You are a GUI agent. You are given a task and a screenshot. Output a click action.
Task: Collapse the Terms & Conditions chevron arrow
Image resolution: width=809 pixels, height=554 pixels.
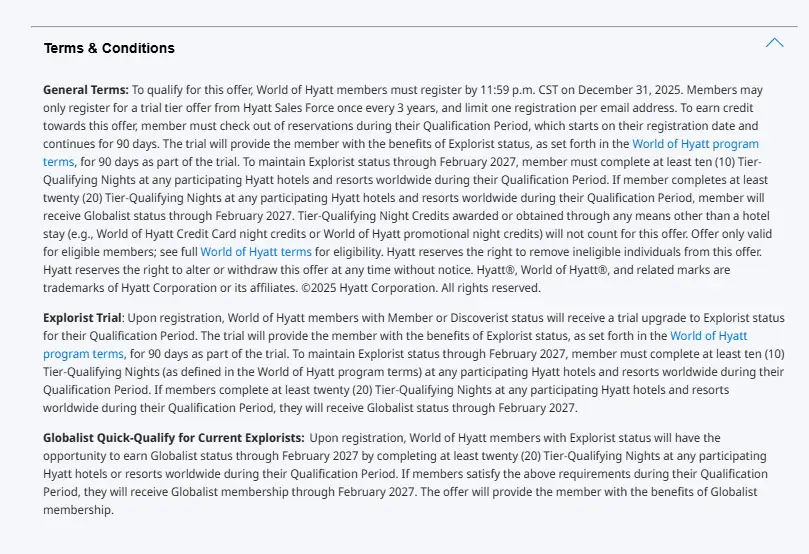774,43
